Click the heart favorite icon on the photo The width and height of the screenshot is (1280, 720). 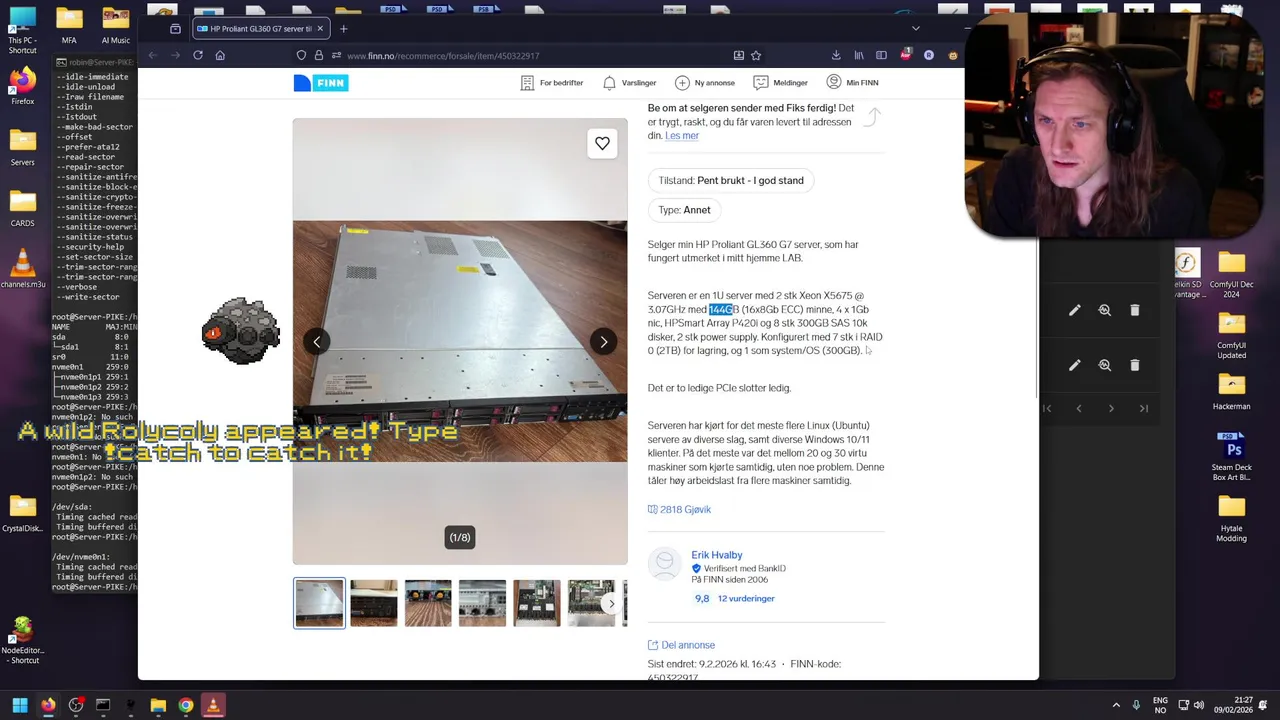click(x=602, y=144)
